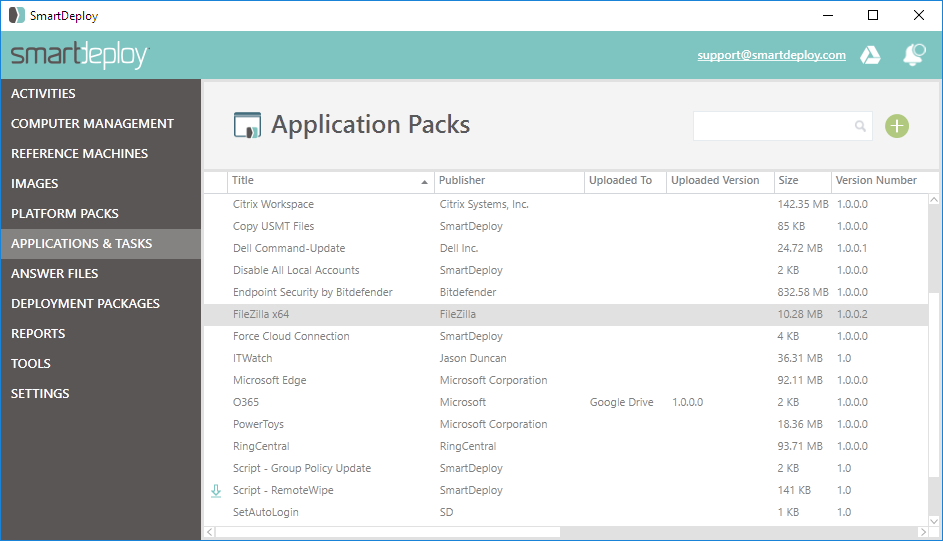Select Applications & Tasks in sidebar

(x=100, y=244)
